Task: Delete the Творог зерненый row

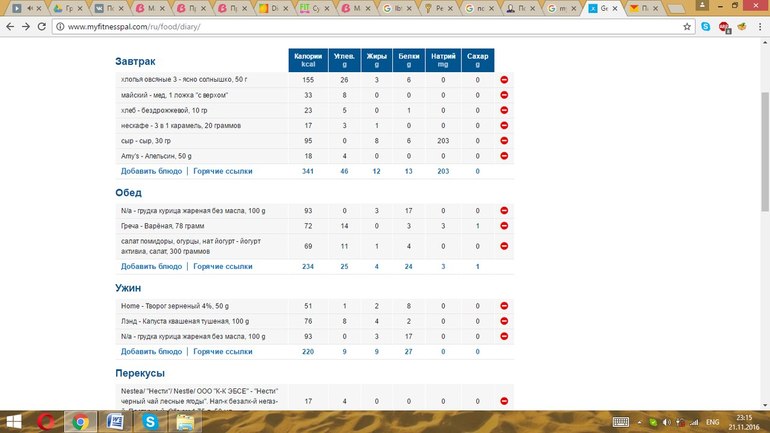Action: tap(504, 306)
